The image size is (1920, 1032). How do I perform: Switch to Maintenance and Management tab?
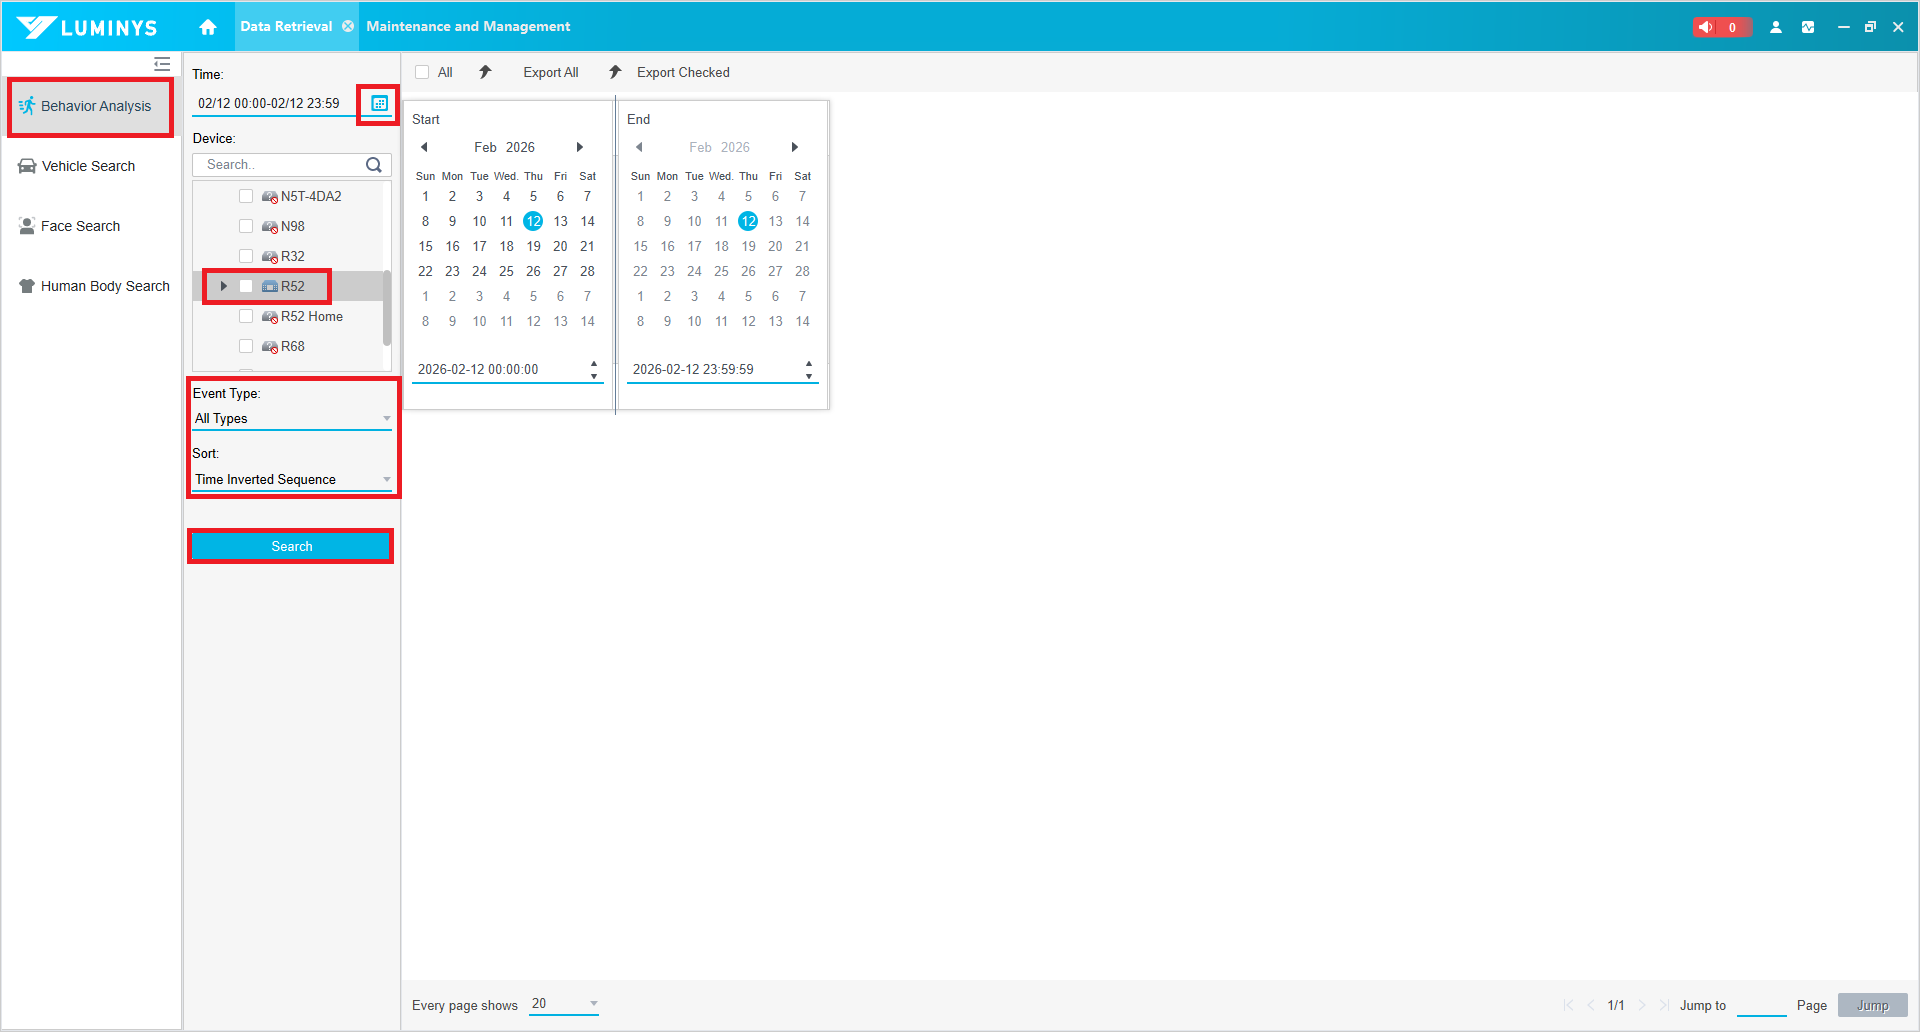coord(468,27)
